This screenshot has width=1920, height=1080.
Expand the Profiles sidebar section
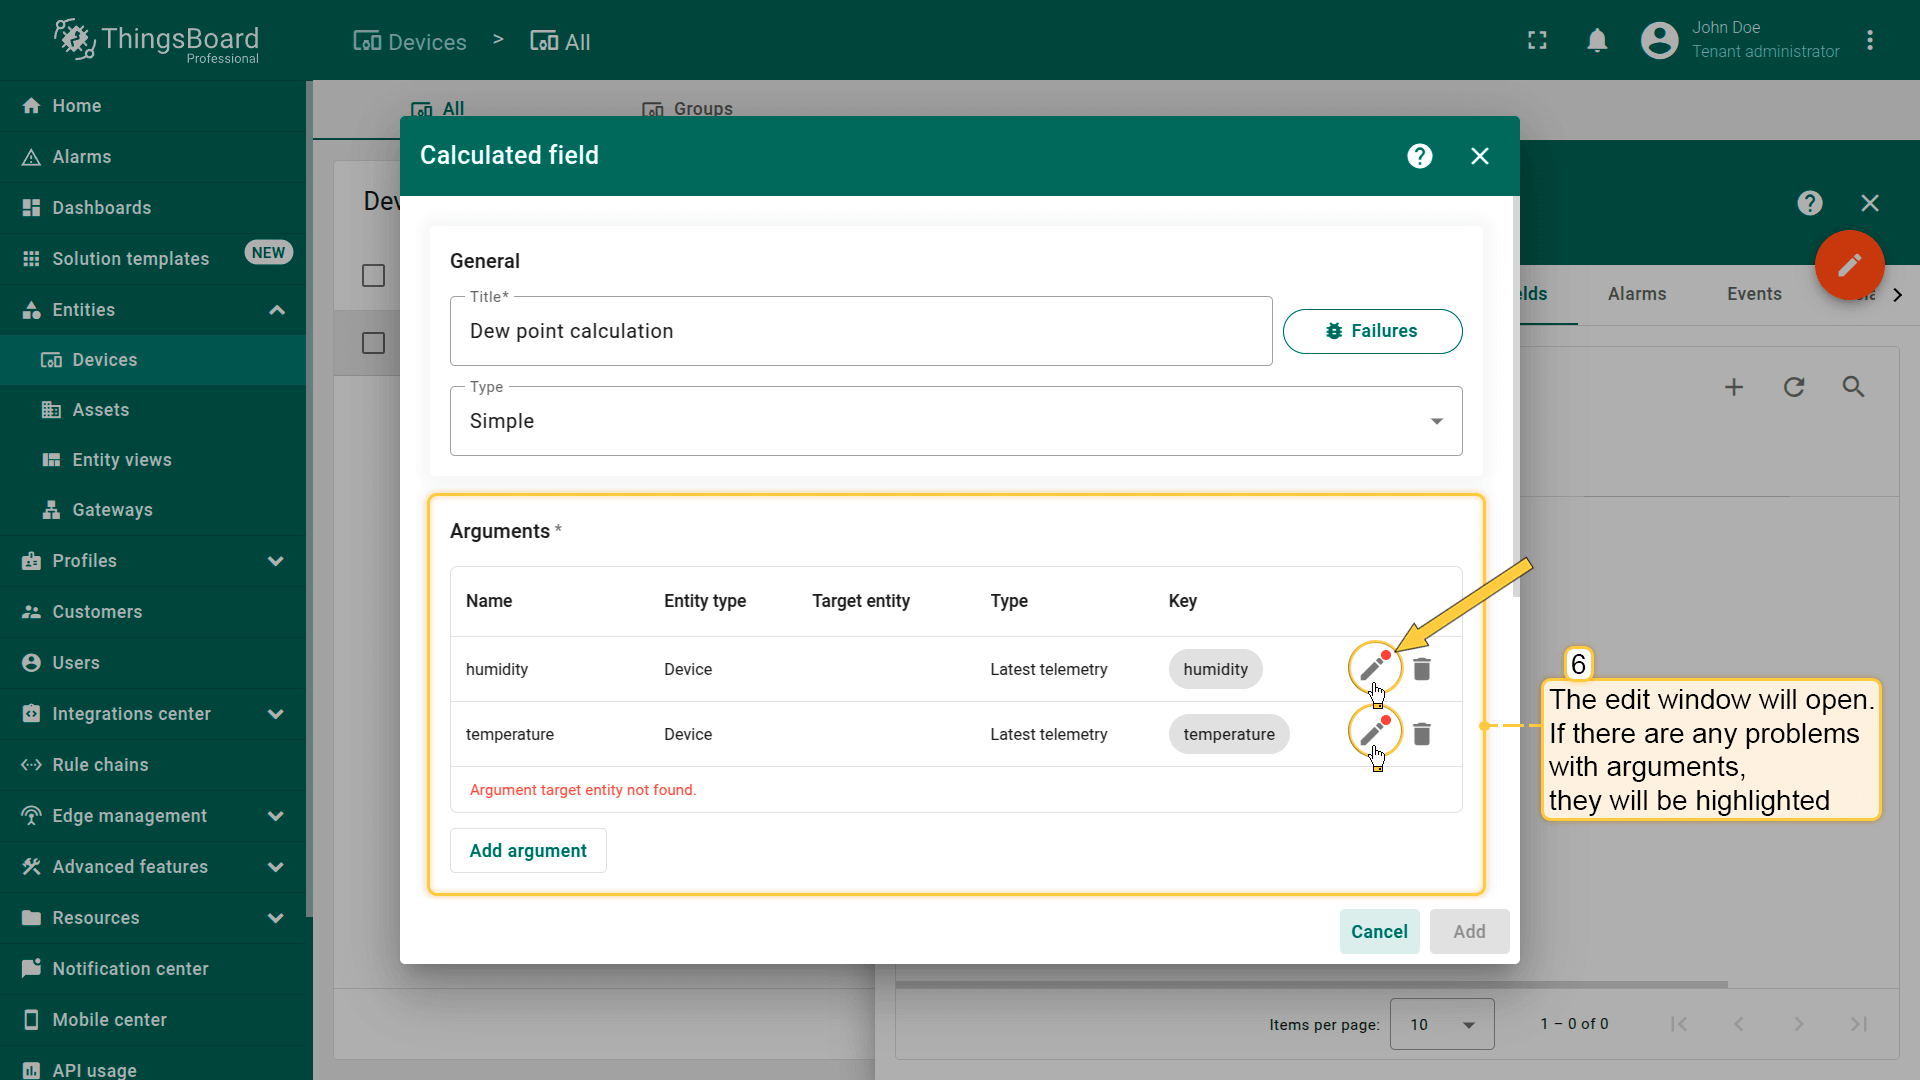click(x=276, y=561)
